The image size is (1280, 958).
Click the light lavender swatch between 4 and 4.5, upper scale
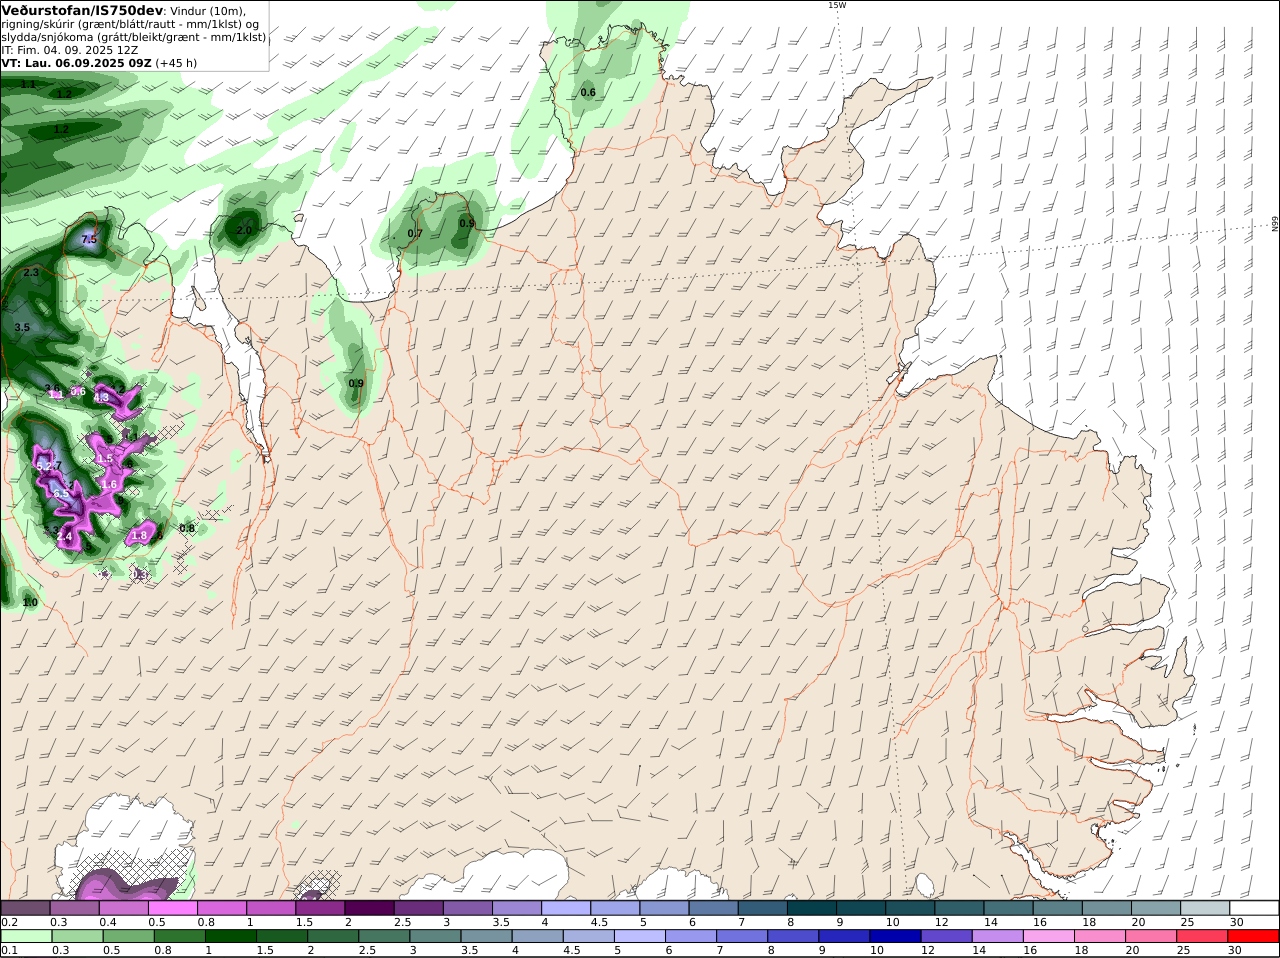(x=566, y=908)
